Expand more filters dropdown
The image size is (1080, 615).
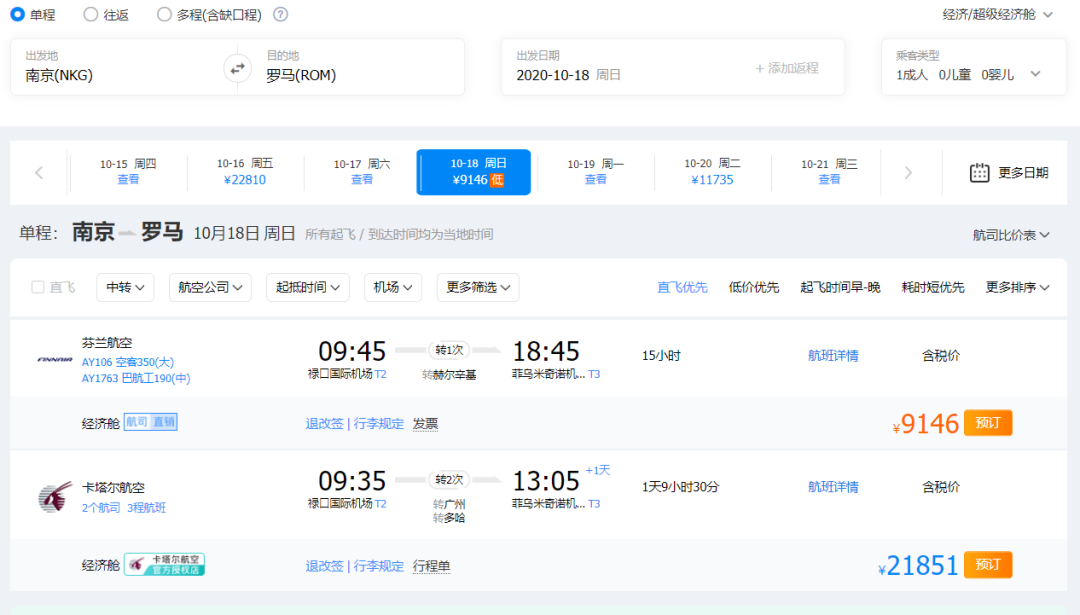pyautogui.click(x=478, y=287)
